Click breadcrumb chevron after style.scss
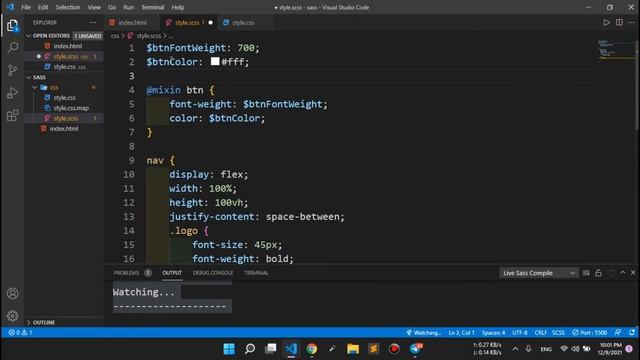Screen dimensions: 640x360 click(165, 36)
